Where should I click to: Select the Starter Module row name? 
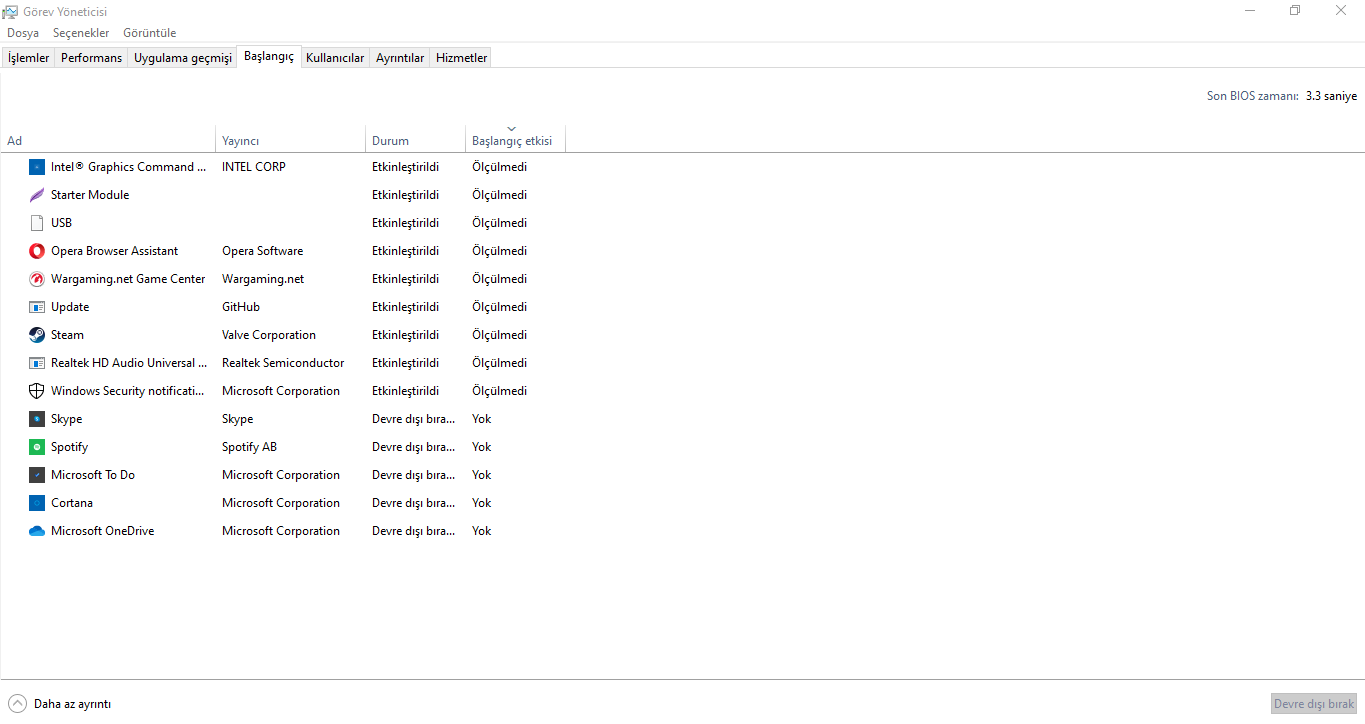click(x=90, y=195)
